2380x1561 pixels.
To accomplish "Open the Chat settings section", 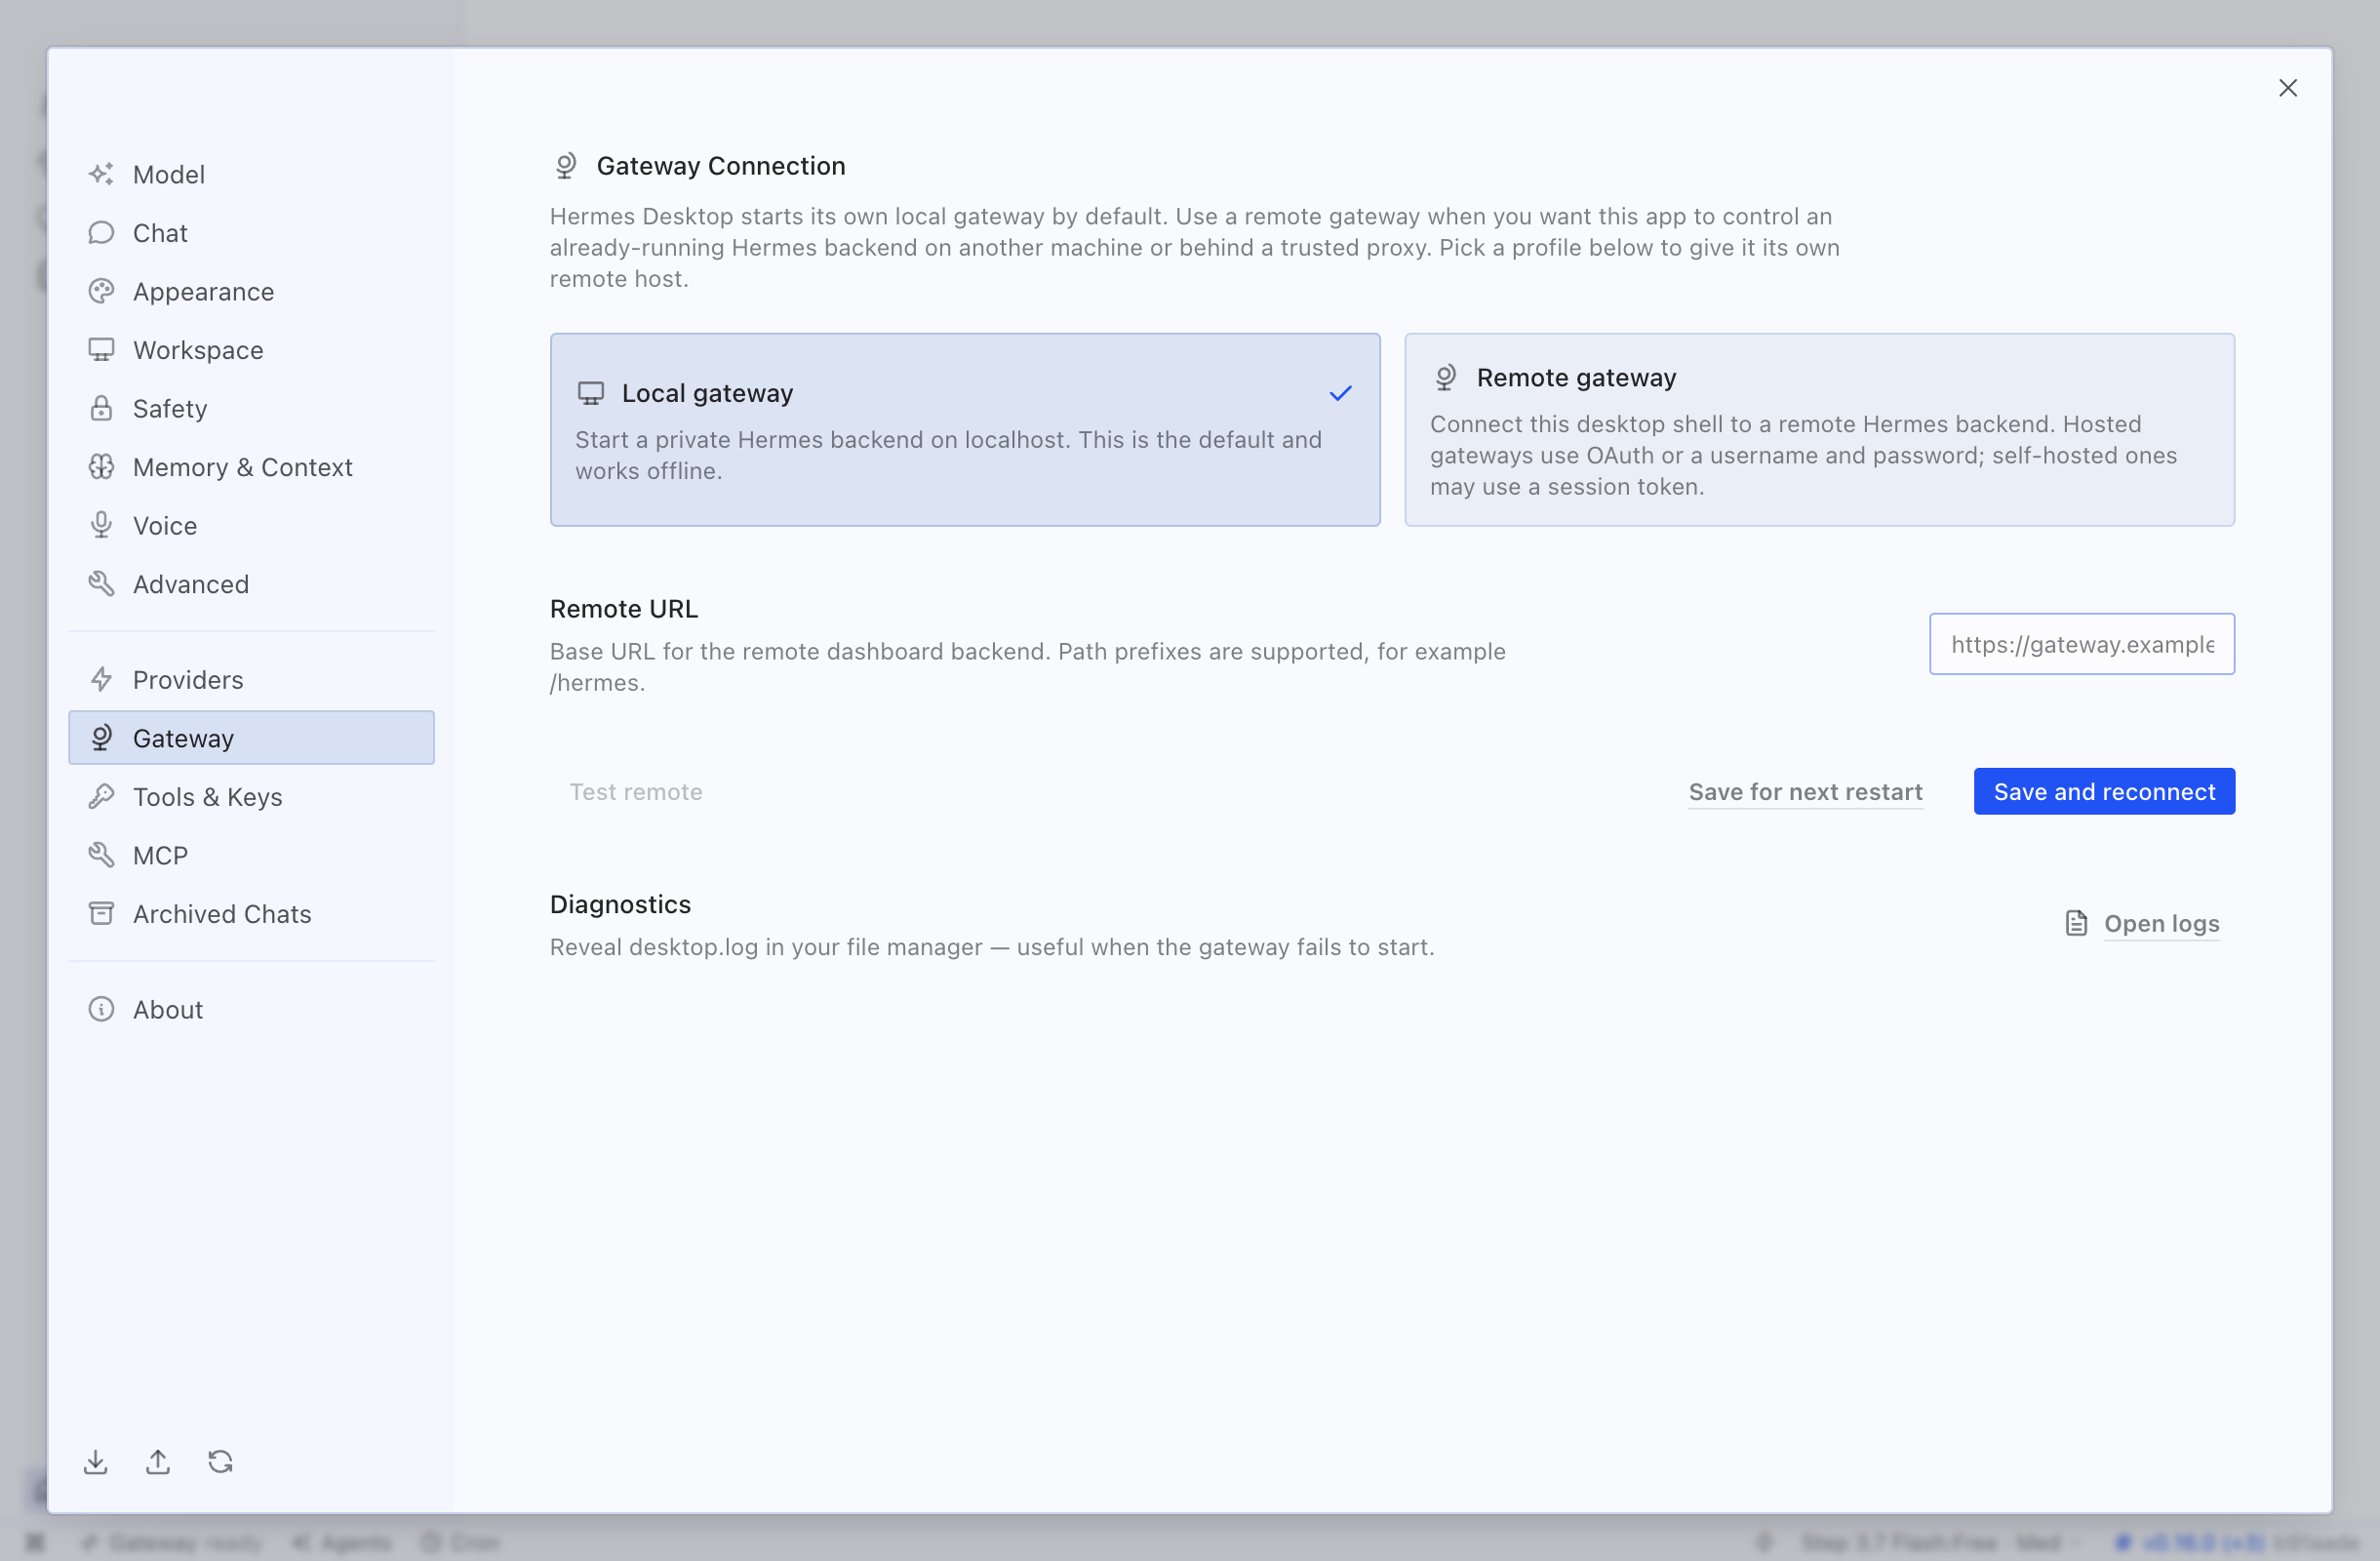I will tap(251, 233).
